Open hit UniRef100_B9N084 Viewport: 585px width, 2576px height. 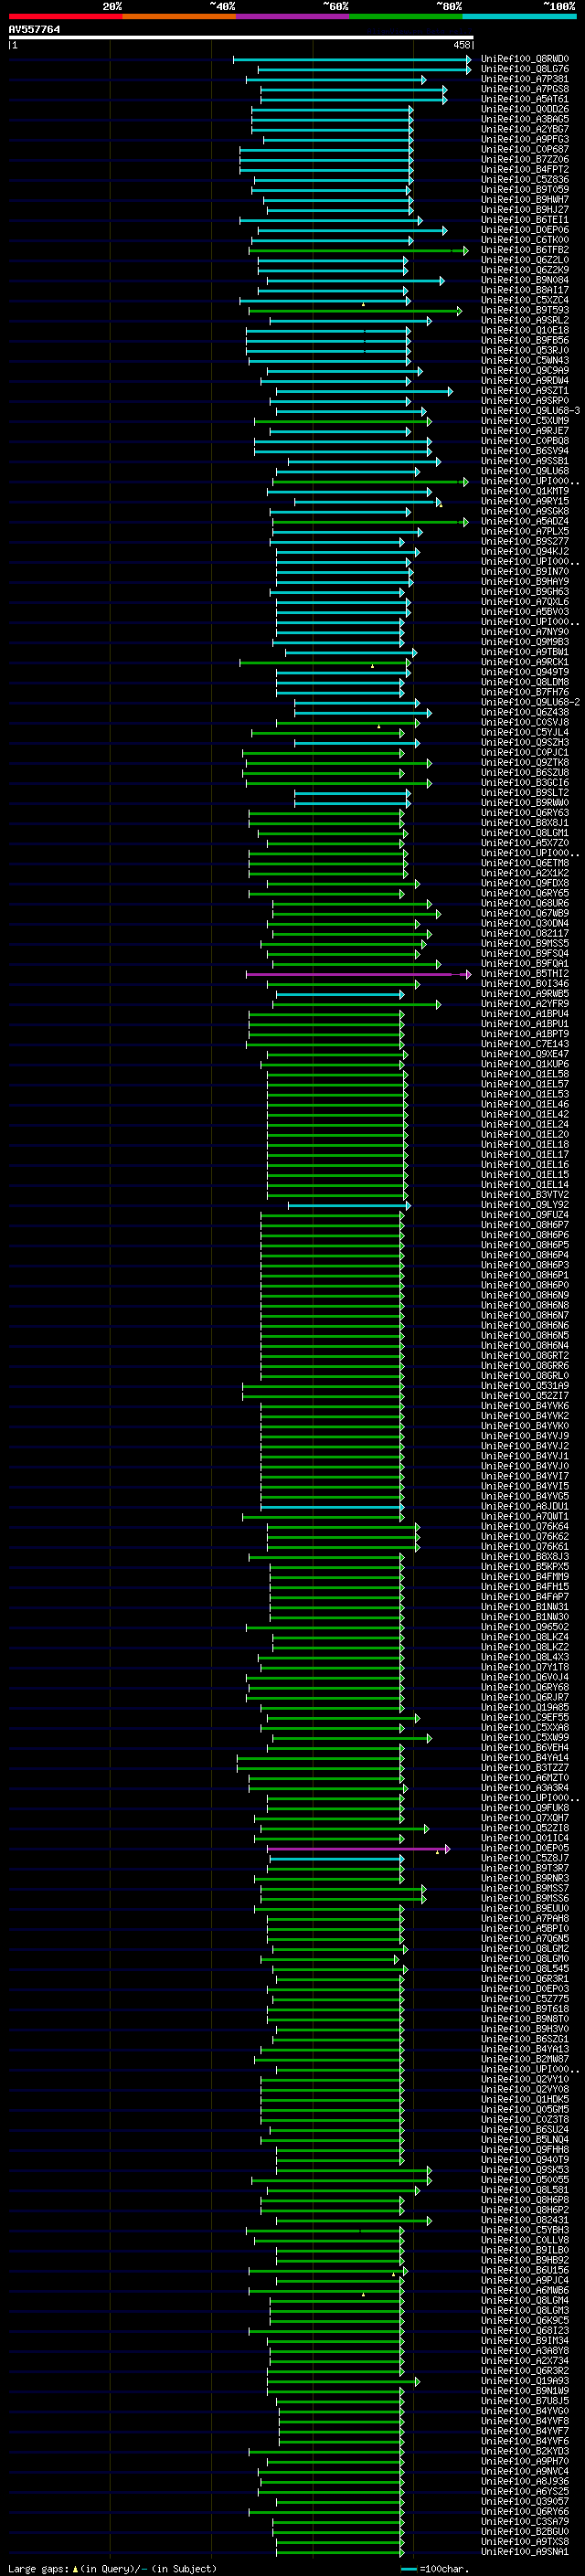click(525, 281)
